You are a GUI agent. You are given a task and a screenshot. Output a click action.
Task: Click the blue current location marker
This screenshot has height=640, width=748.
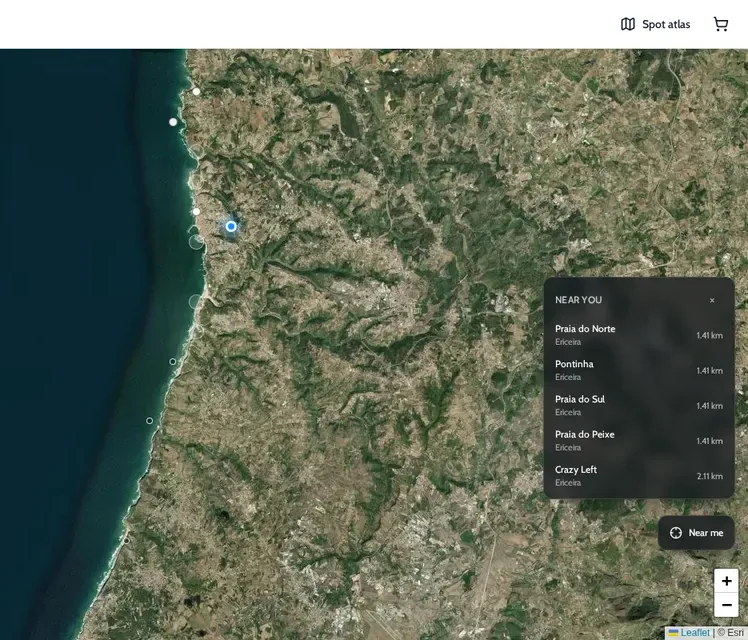(x=231, y=227)
